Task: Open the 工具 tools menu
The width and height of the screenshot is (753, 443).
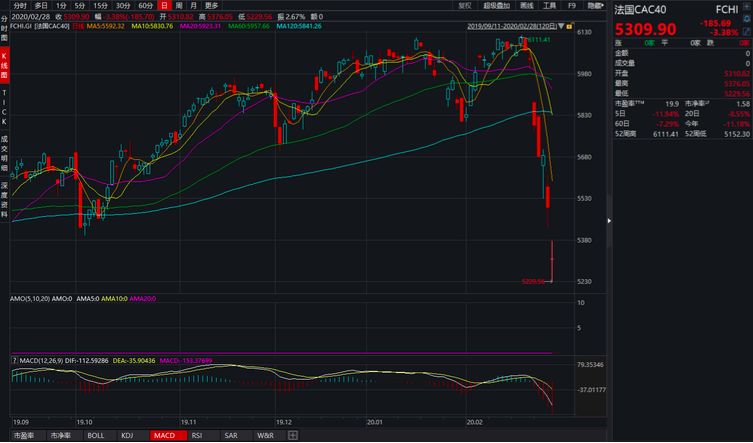Action: pyautogui.click(x=549, y=5)
